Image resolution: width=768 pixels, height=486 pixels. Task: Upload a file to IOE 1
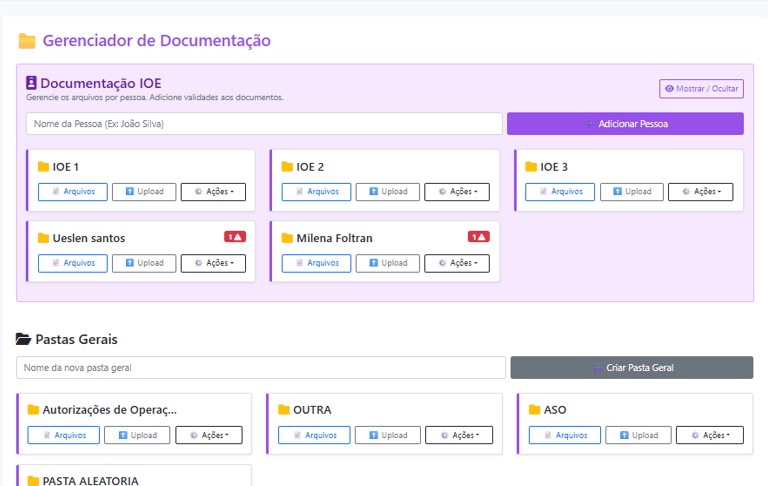[144, 192]
